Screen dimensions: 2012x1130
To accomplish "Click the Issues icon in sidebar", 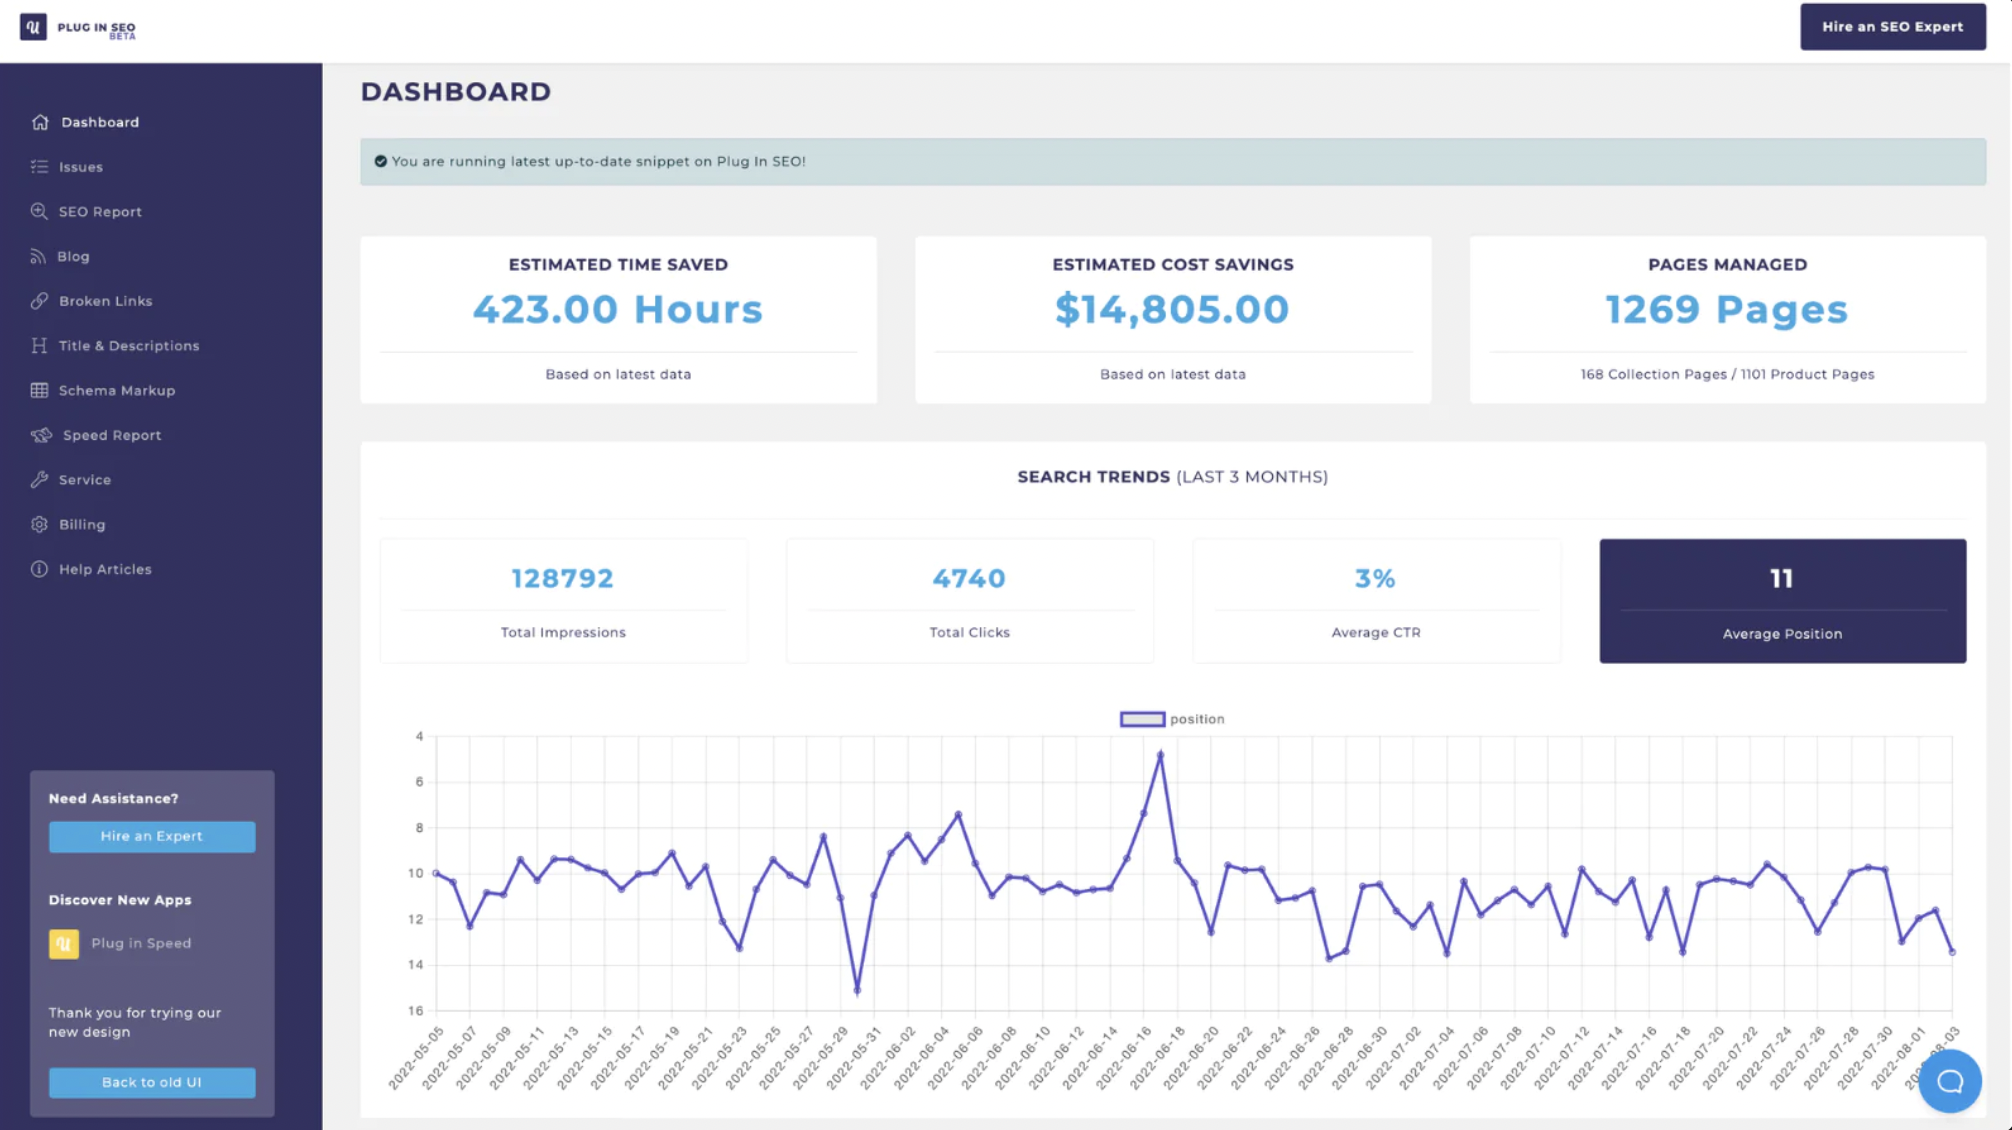I will tap(39, 166).
